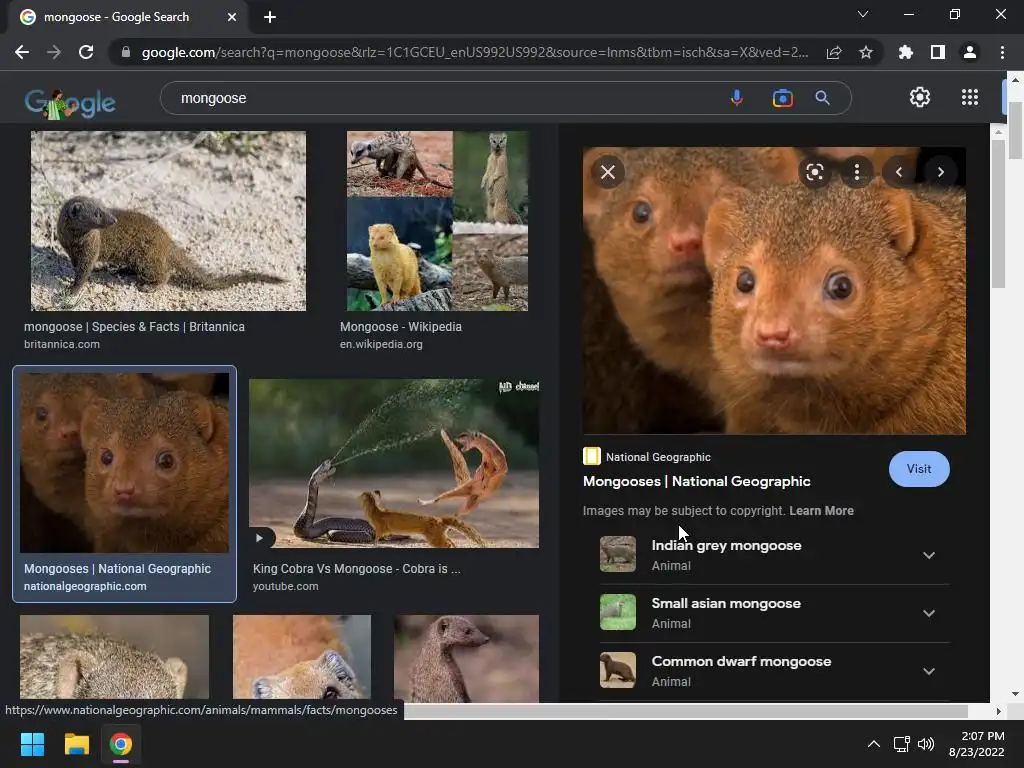The width and height of the screenshot is (1024, 768).
Task: Expand Small asian mongoose entry
Action: click(929, 613)
